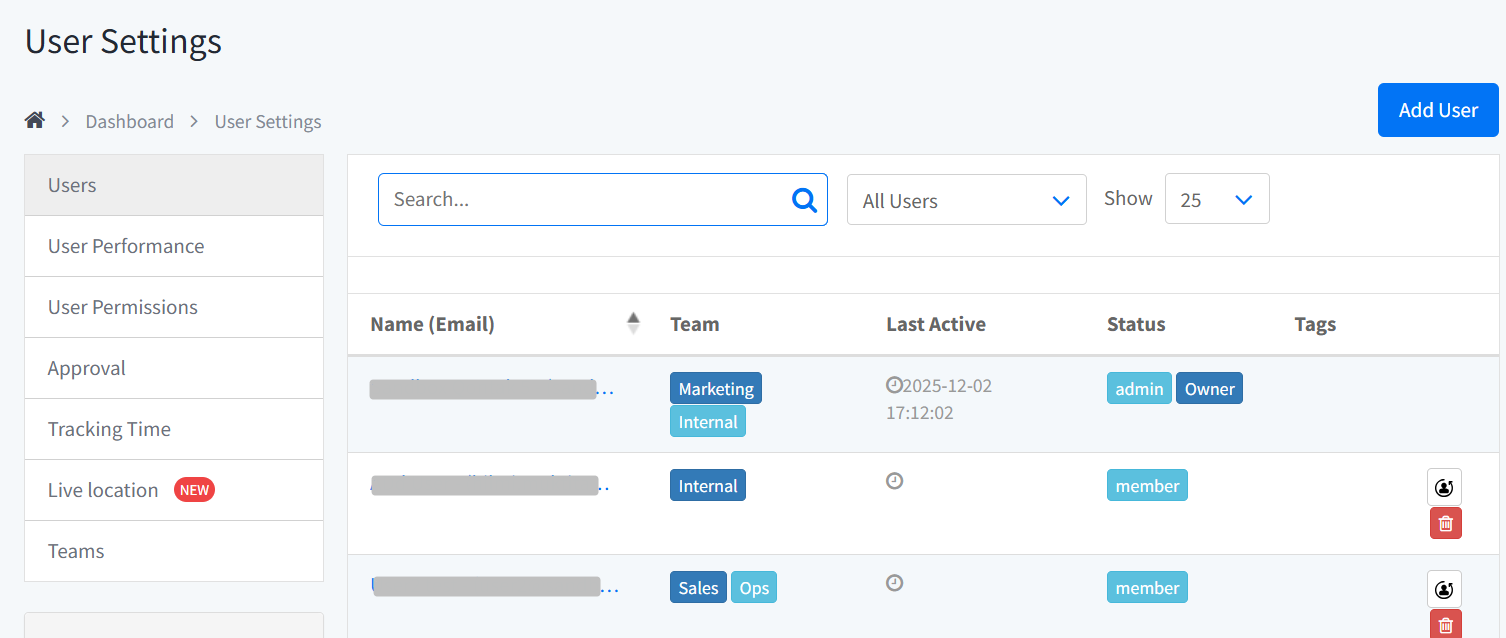Click the Name column sort arrows

(633, 323)
